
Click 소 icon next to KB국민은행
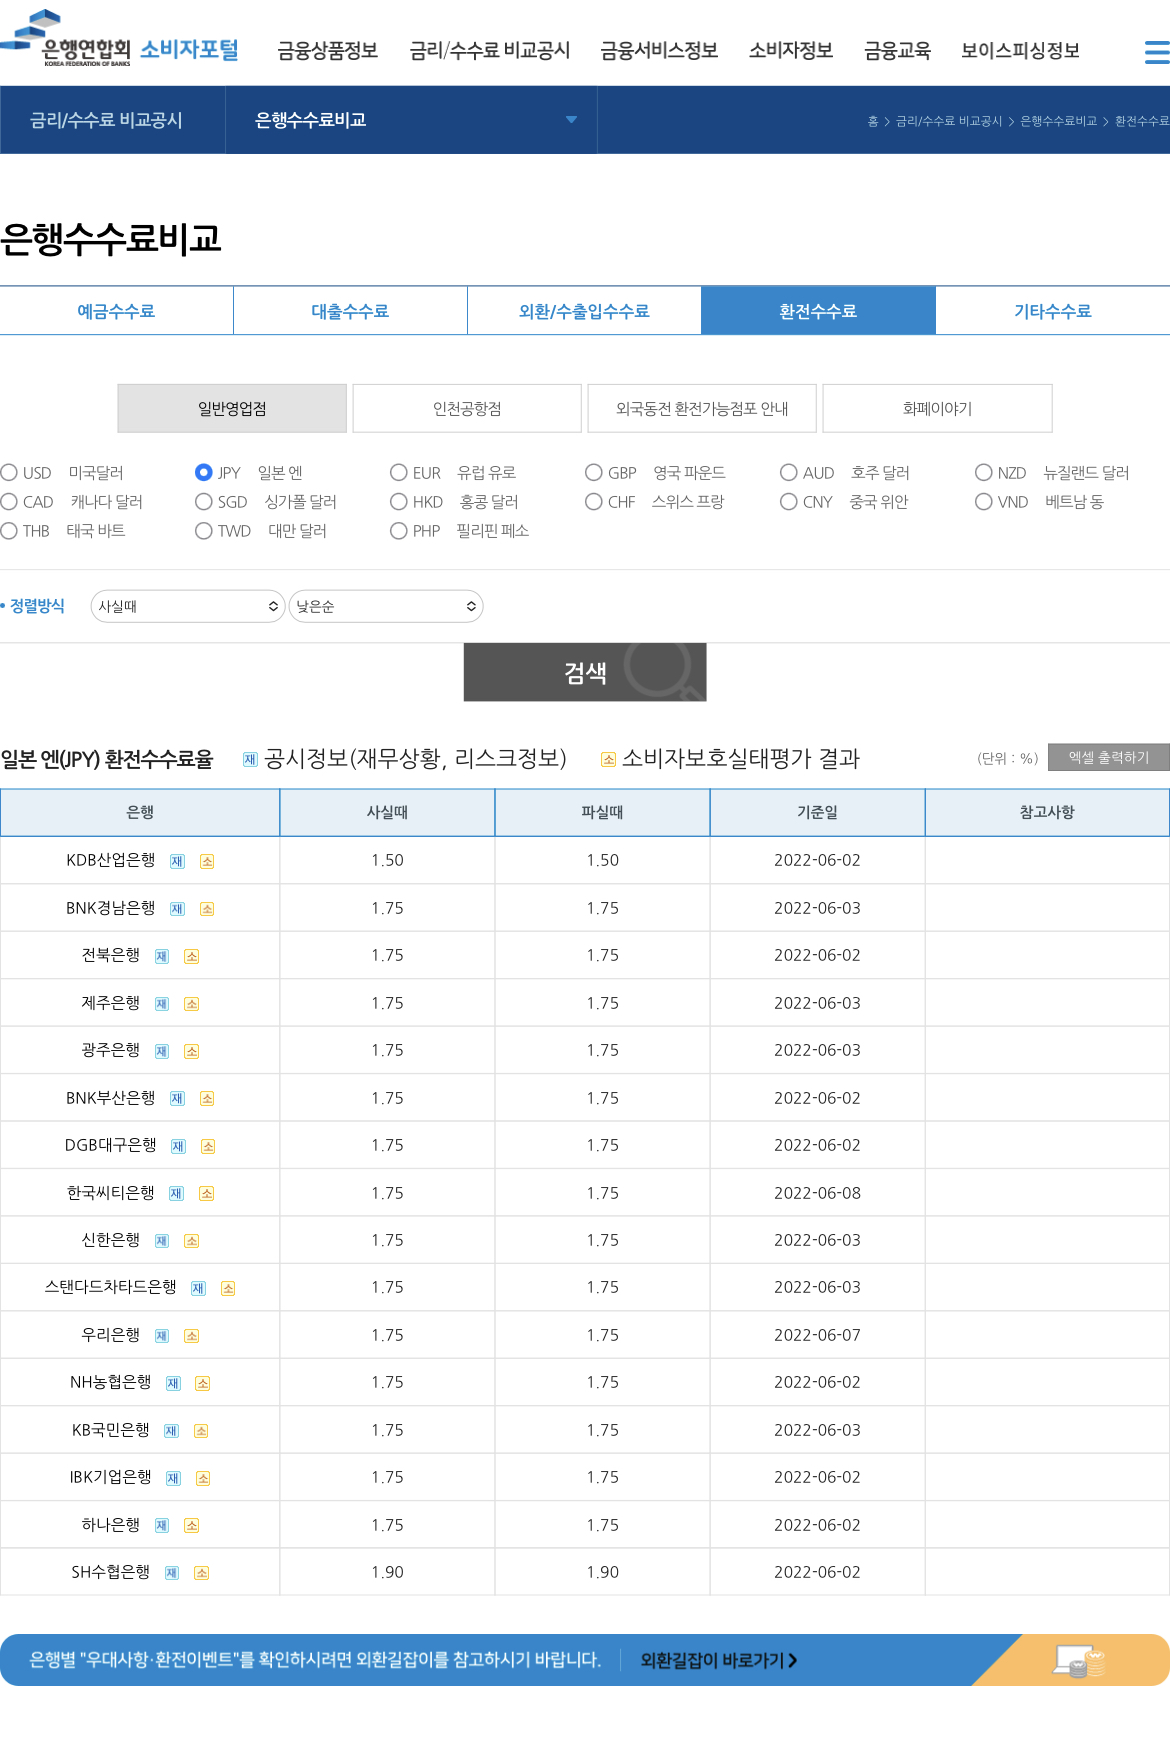201,1432
